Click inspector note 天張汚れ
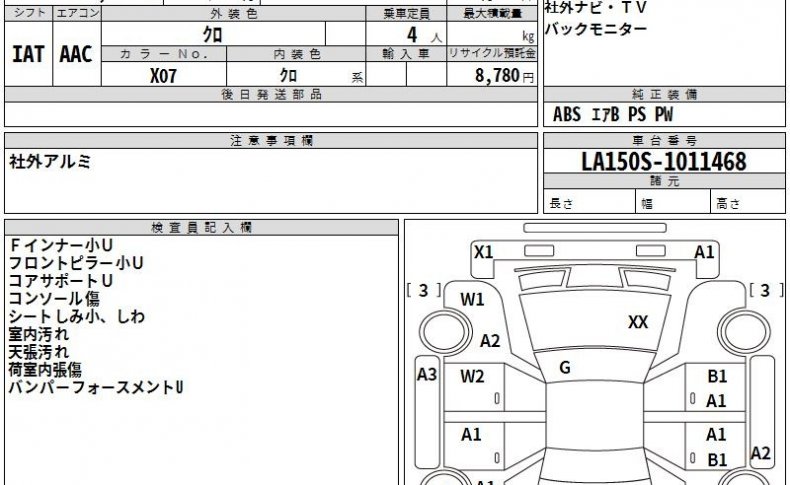Screen dimensions: 790x485 (x=38, y=352)
